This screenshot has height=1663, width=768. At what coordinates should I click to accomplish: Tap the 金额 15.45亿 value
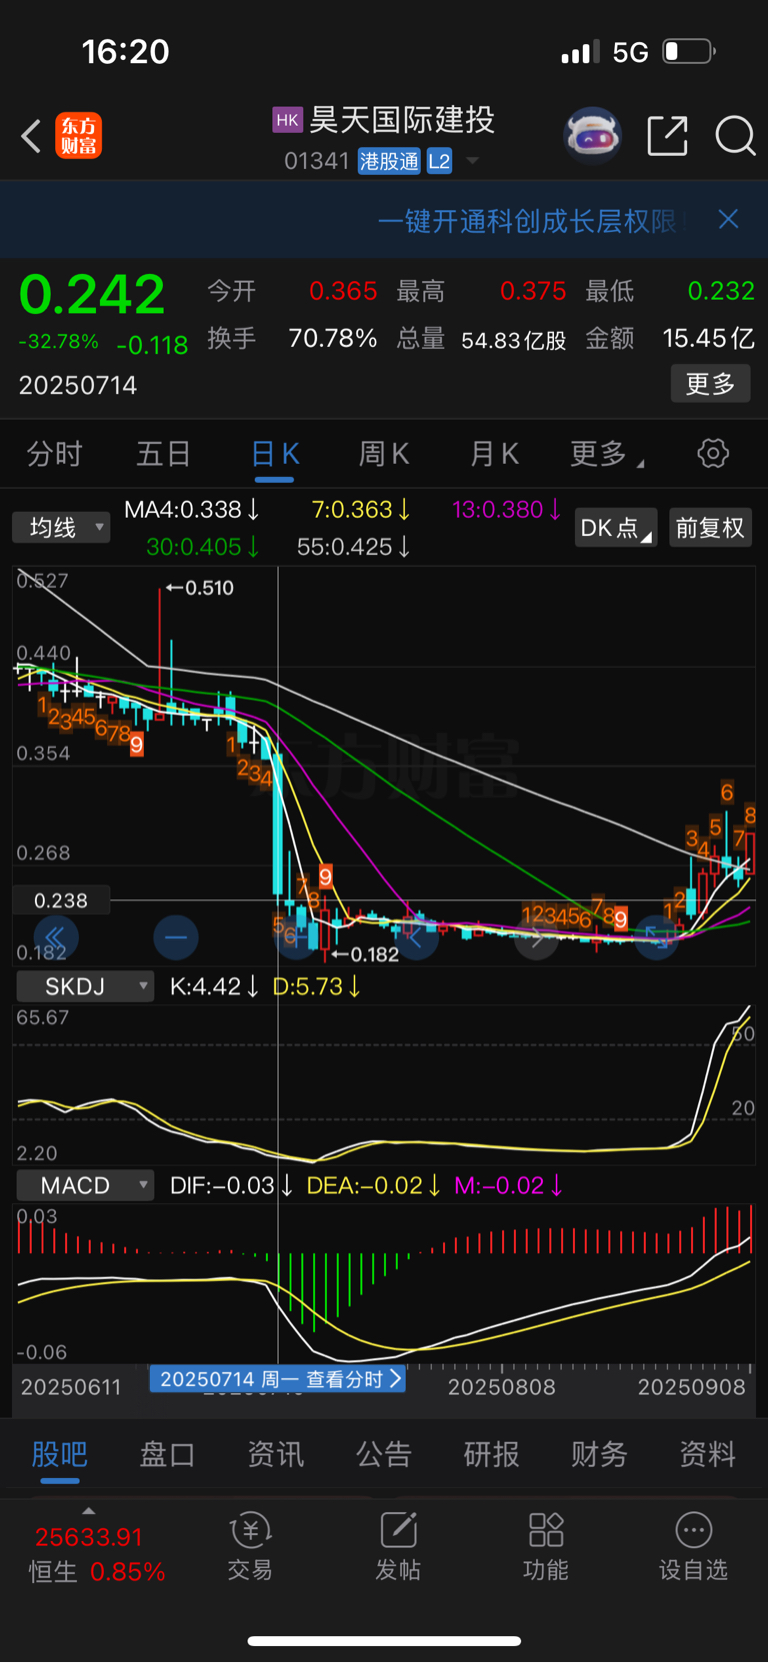(709, 339)
